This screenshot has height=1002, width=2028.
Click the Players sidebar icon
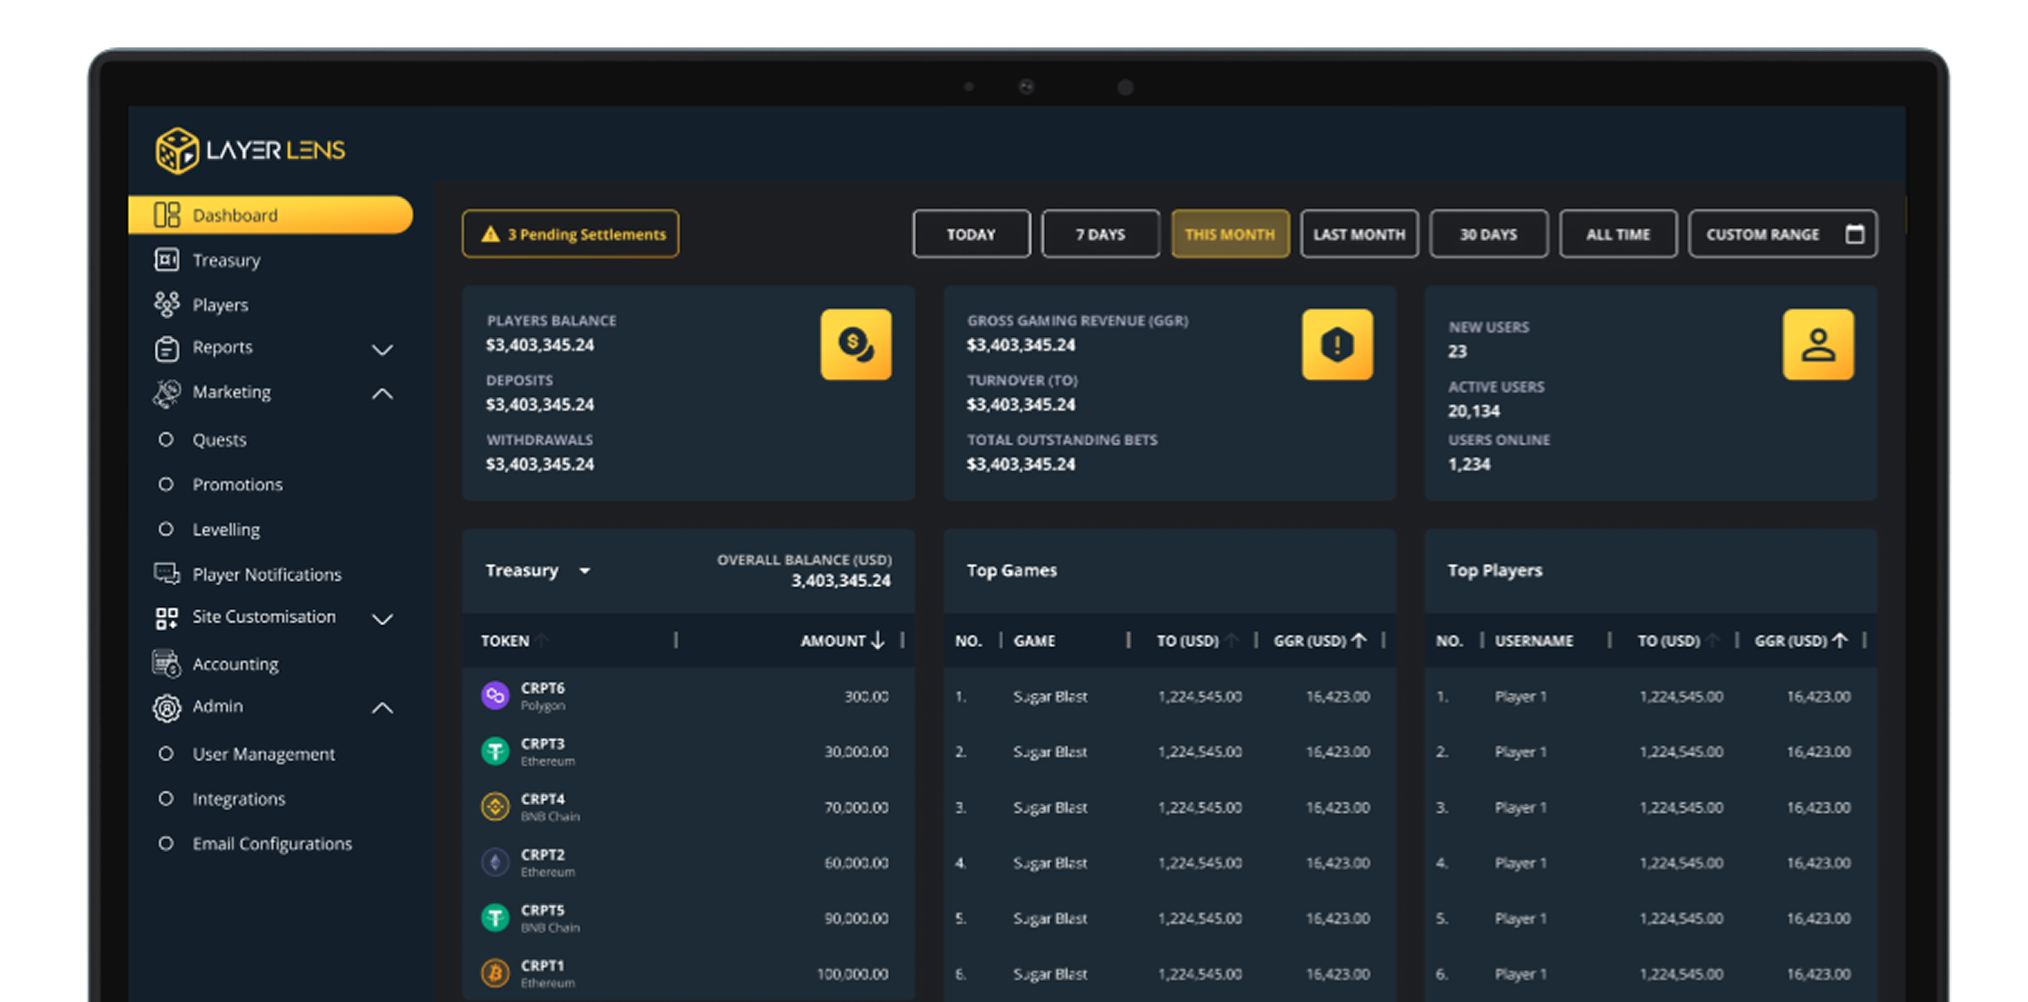pos(166,304)
